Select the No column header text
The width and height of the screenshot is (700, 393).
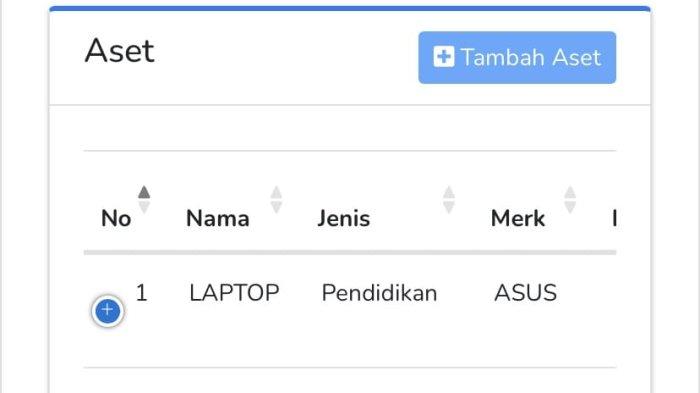[116, 218]
